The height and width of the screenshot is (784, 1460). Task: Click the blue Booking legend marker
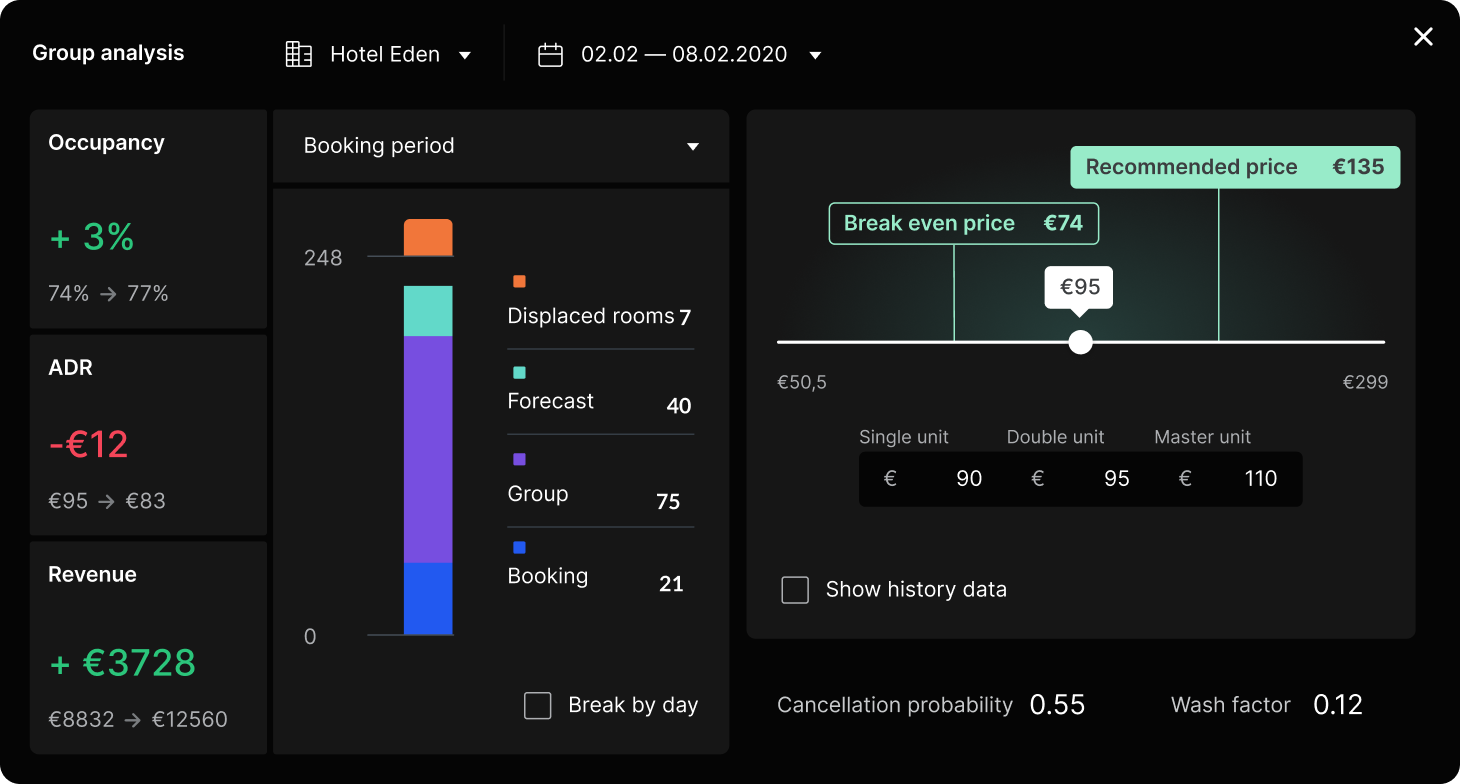(519, 548)
